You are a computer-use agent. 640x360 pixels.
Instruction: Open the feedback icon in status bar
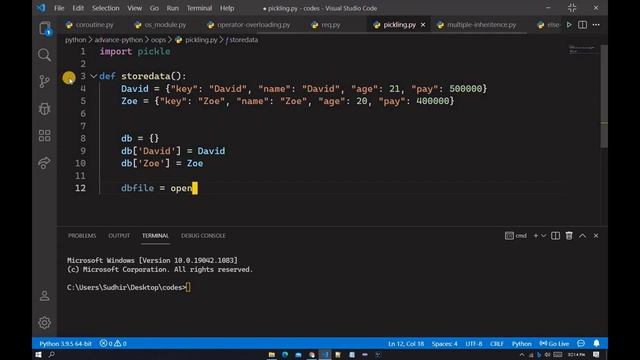click(x=581, y=344)
